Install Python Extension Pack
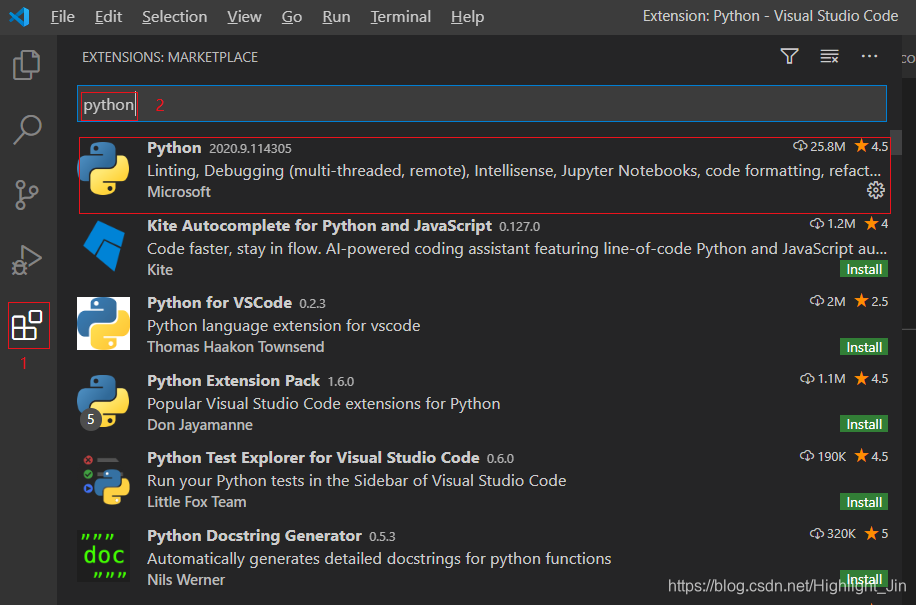 coord(864,424)
